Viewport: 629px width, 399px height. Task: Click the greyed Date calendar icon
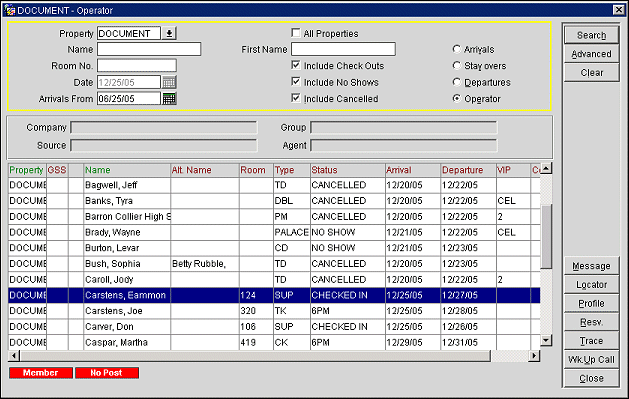click(169, 82)
